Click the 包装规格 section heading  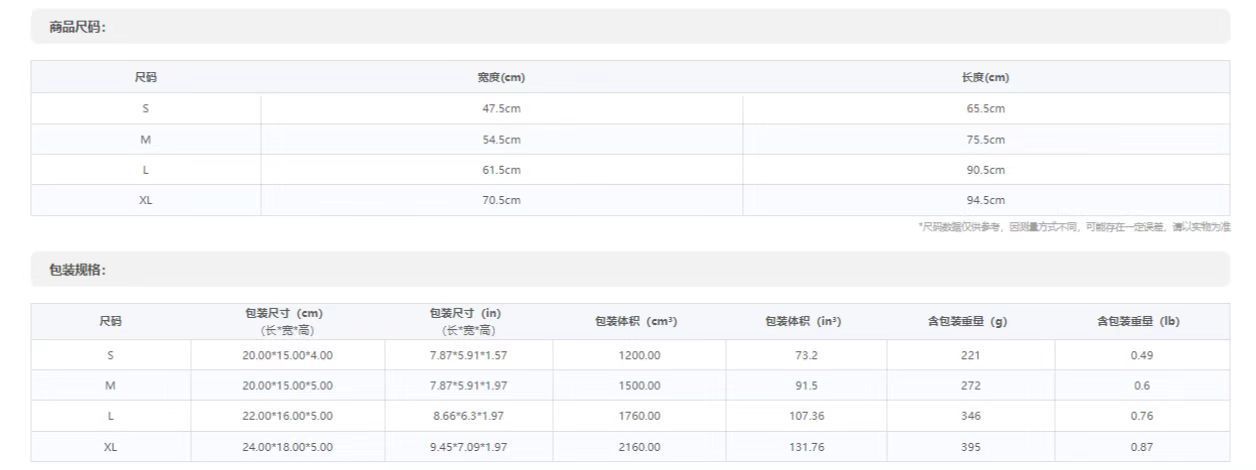(x=77, y=270)
